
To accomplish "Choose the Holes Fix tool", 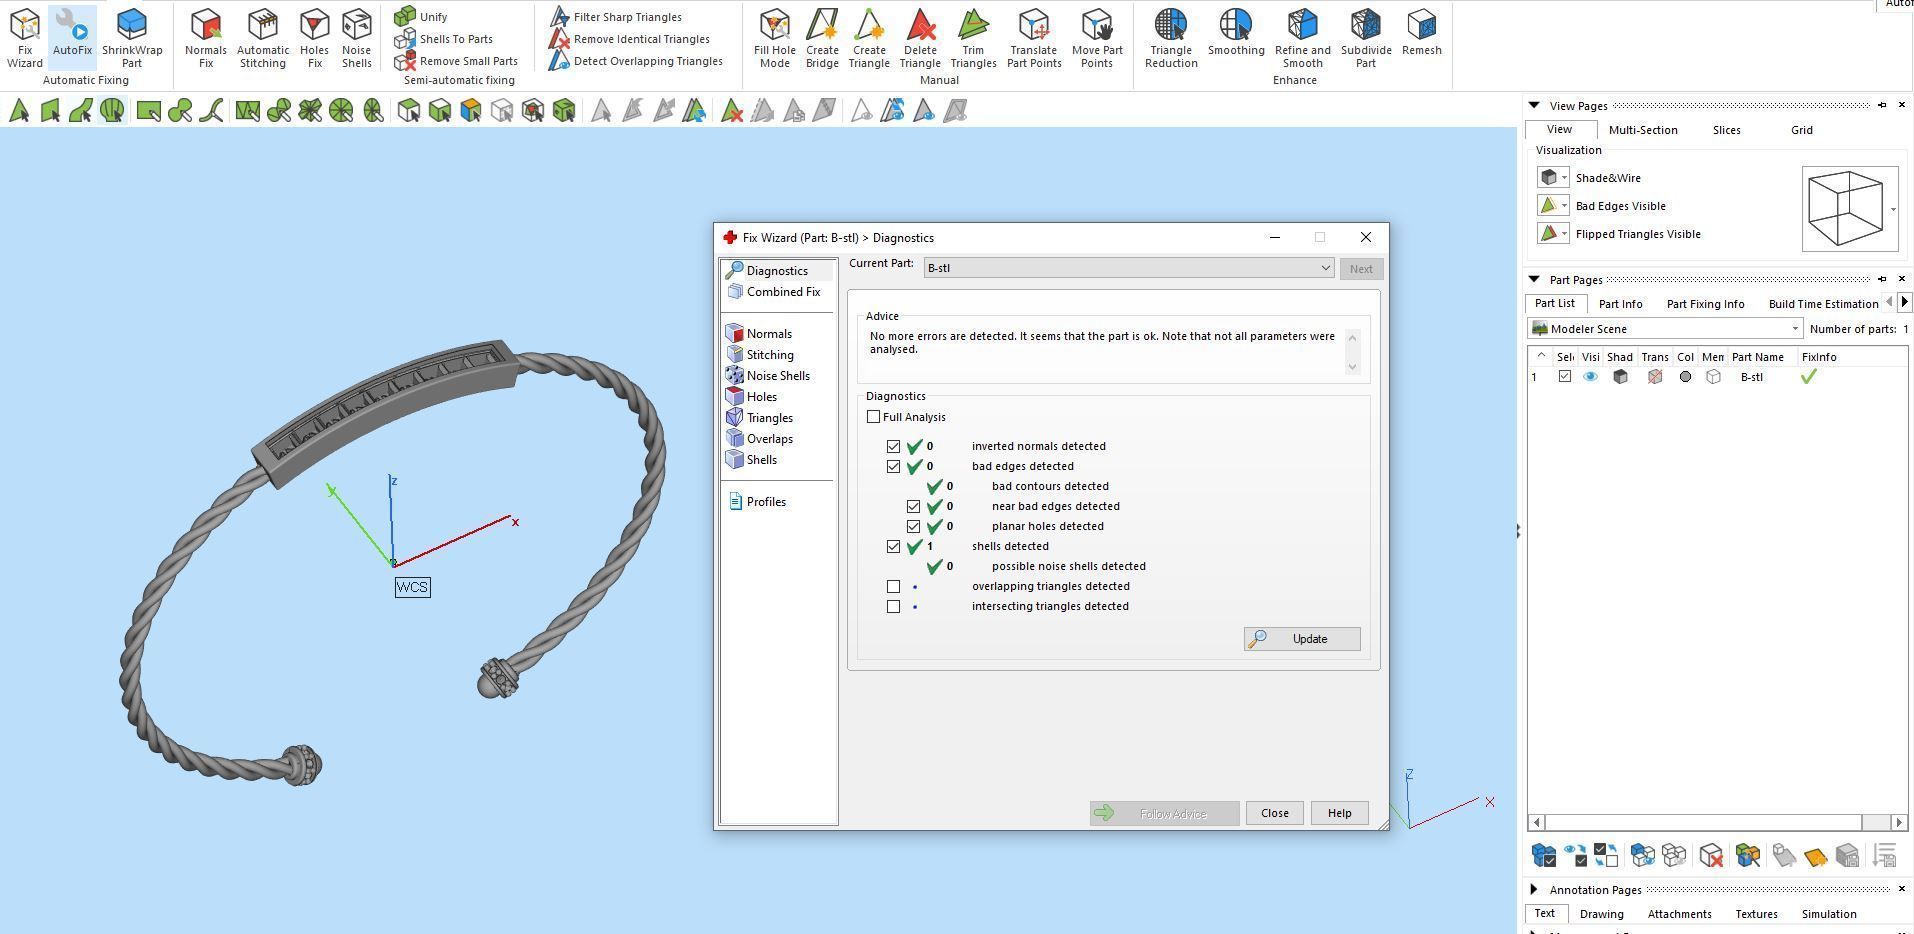I will [x=314, y=38].
